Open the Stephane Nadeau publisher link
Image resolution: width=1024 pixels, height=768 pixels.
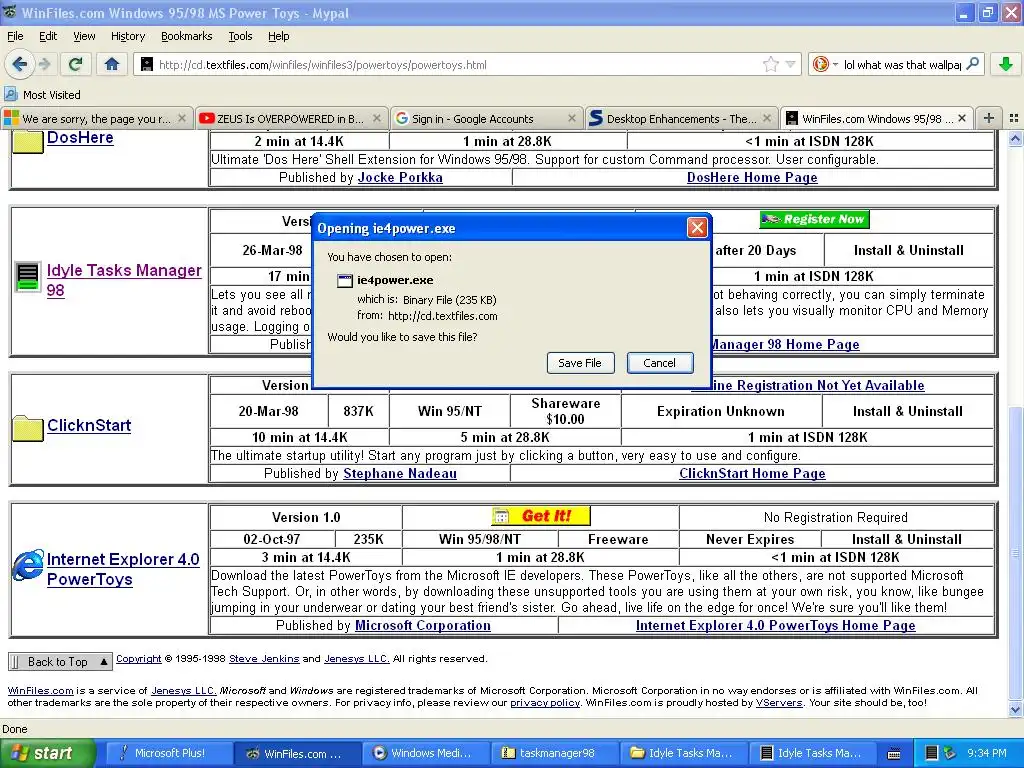pos(400,473)
